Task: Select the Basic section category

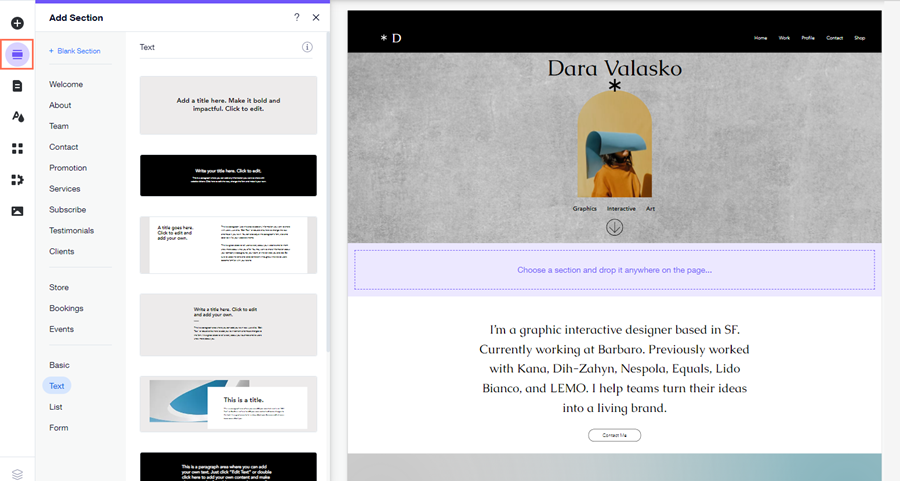Action: pyautogui.click(x=59, y=365)
